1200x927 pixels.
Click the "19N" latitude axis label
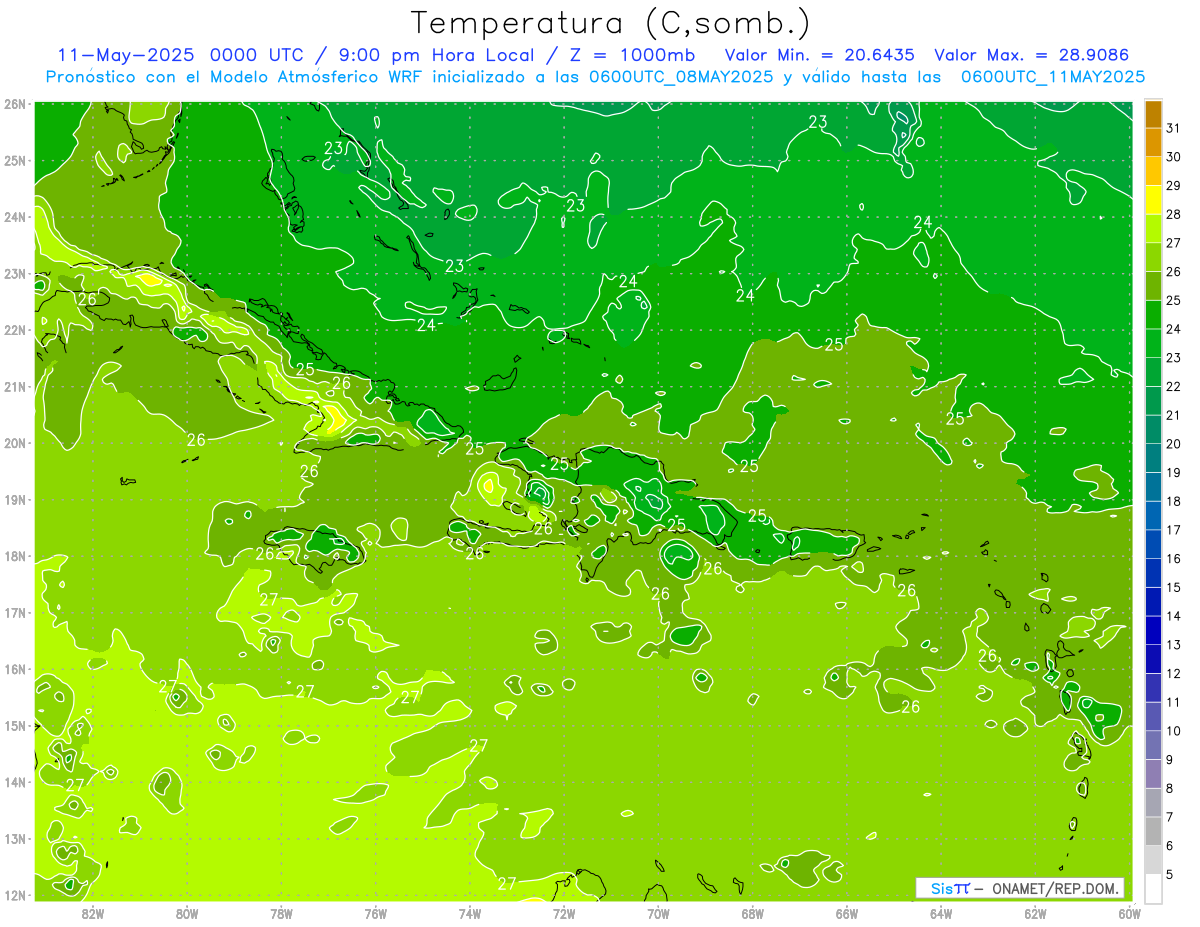tap(15, 500)
